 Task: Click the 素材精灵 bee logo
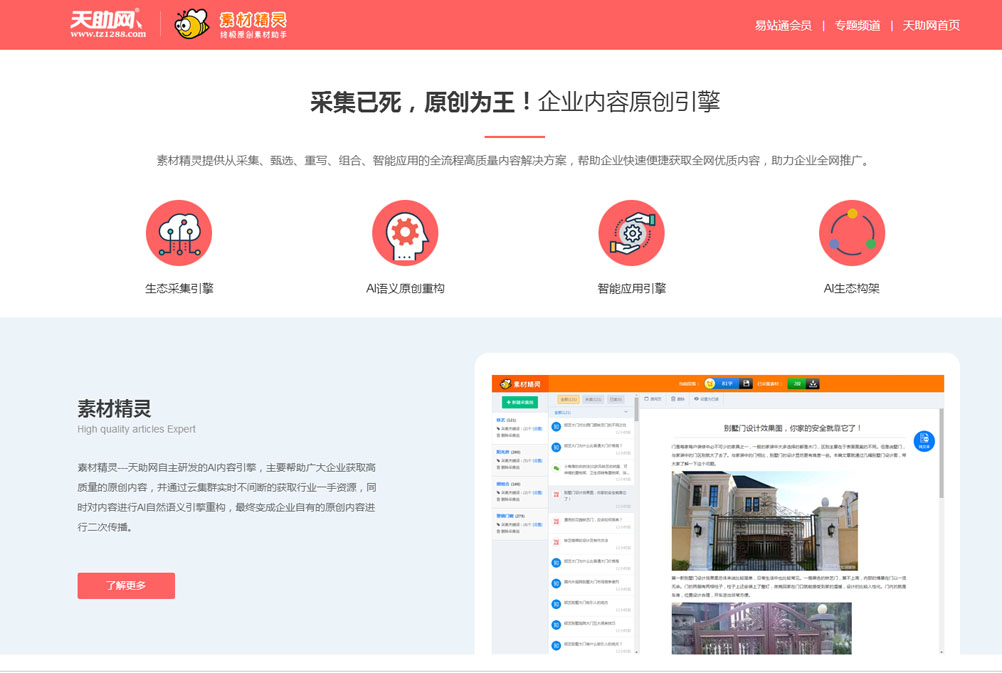pyautogui.click(x=231, y=24)
